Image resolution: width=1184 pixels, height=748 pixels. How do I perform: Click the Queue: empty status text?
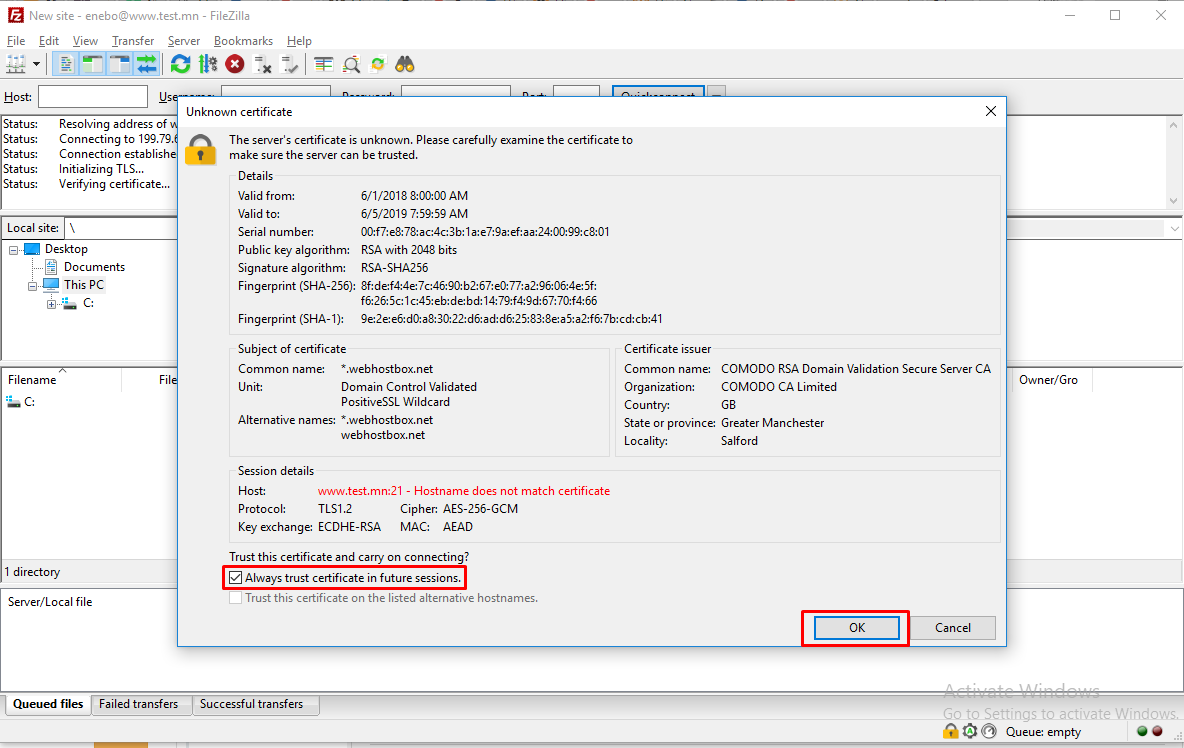tap(1043, 731)
